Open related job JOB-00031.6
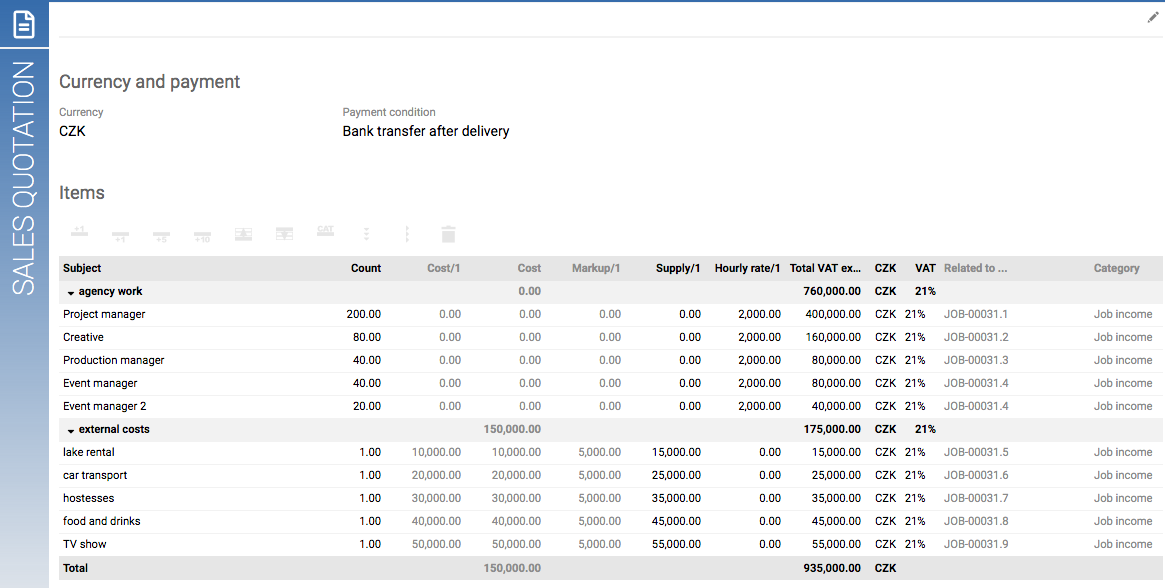The width and height of the screenshot is (1165, 588). (x=976, y=476)
